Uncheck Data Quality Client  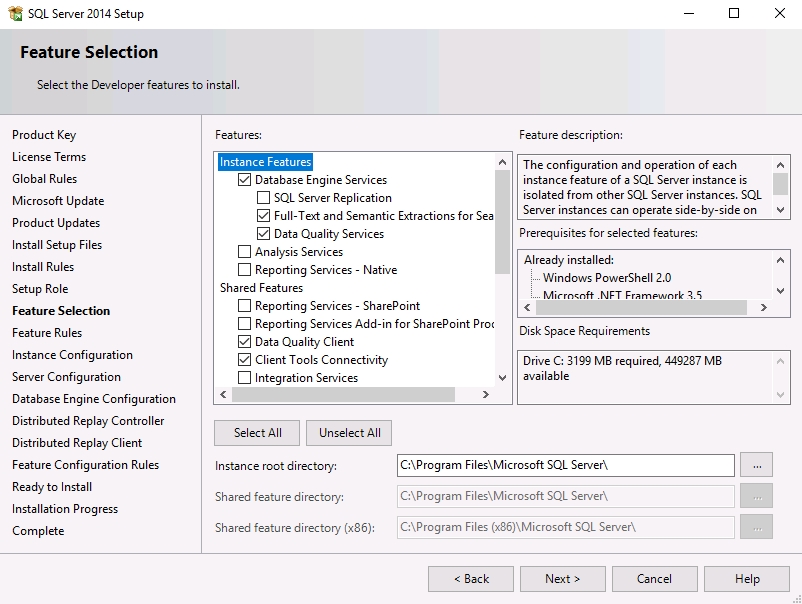[x=244, y=342]
